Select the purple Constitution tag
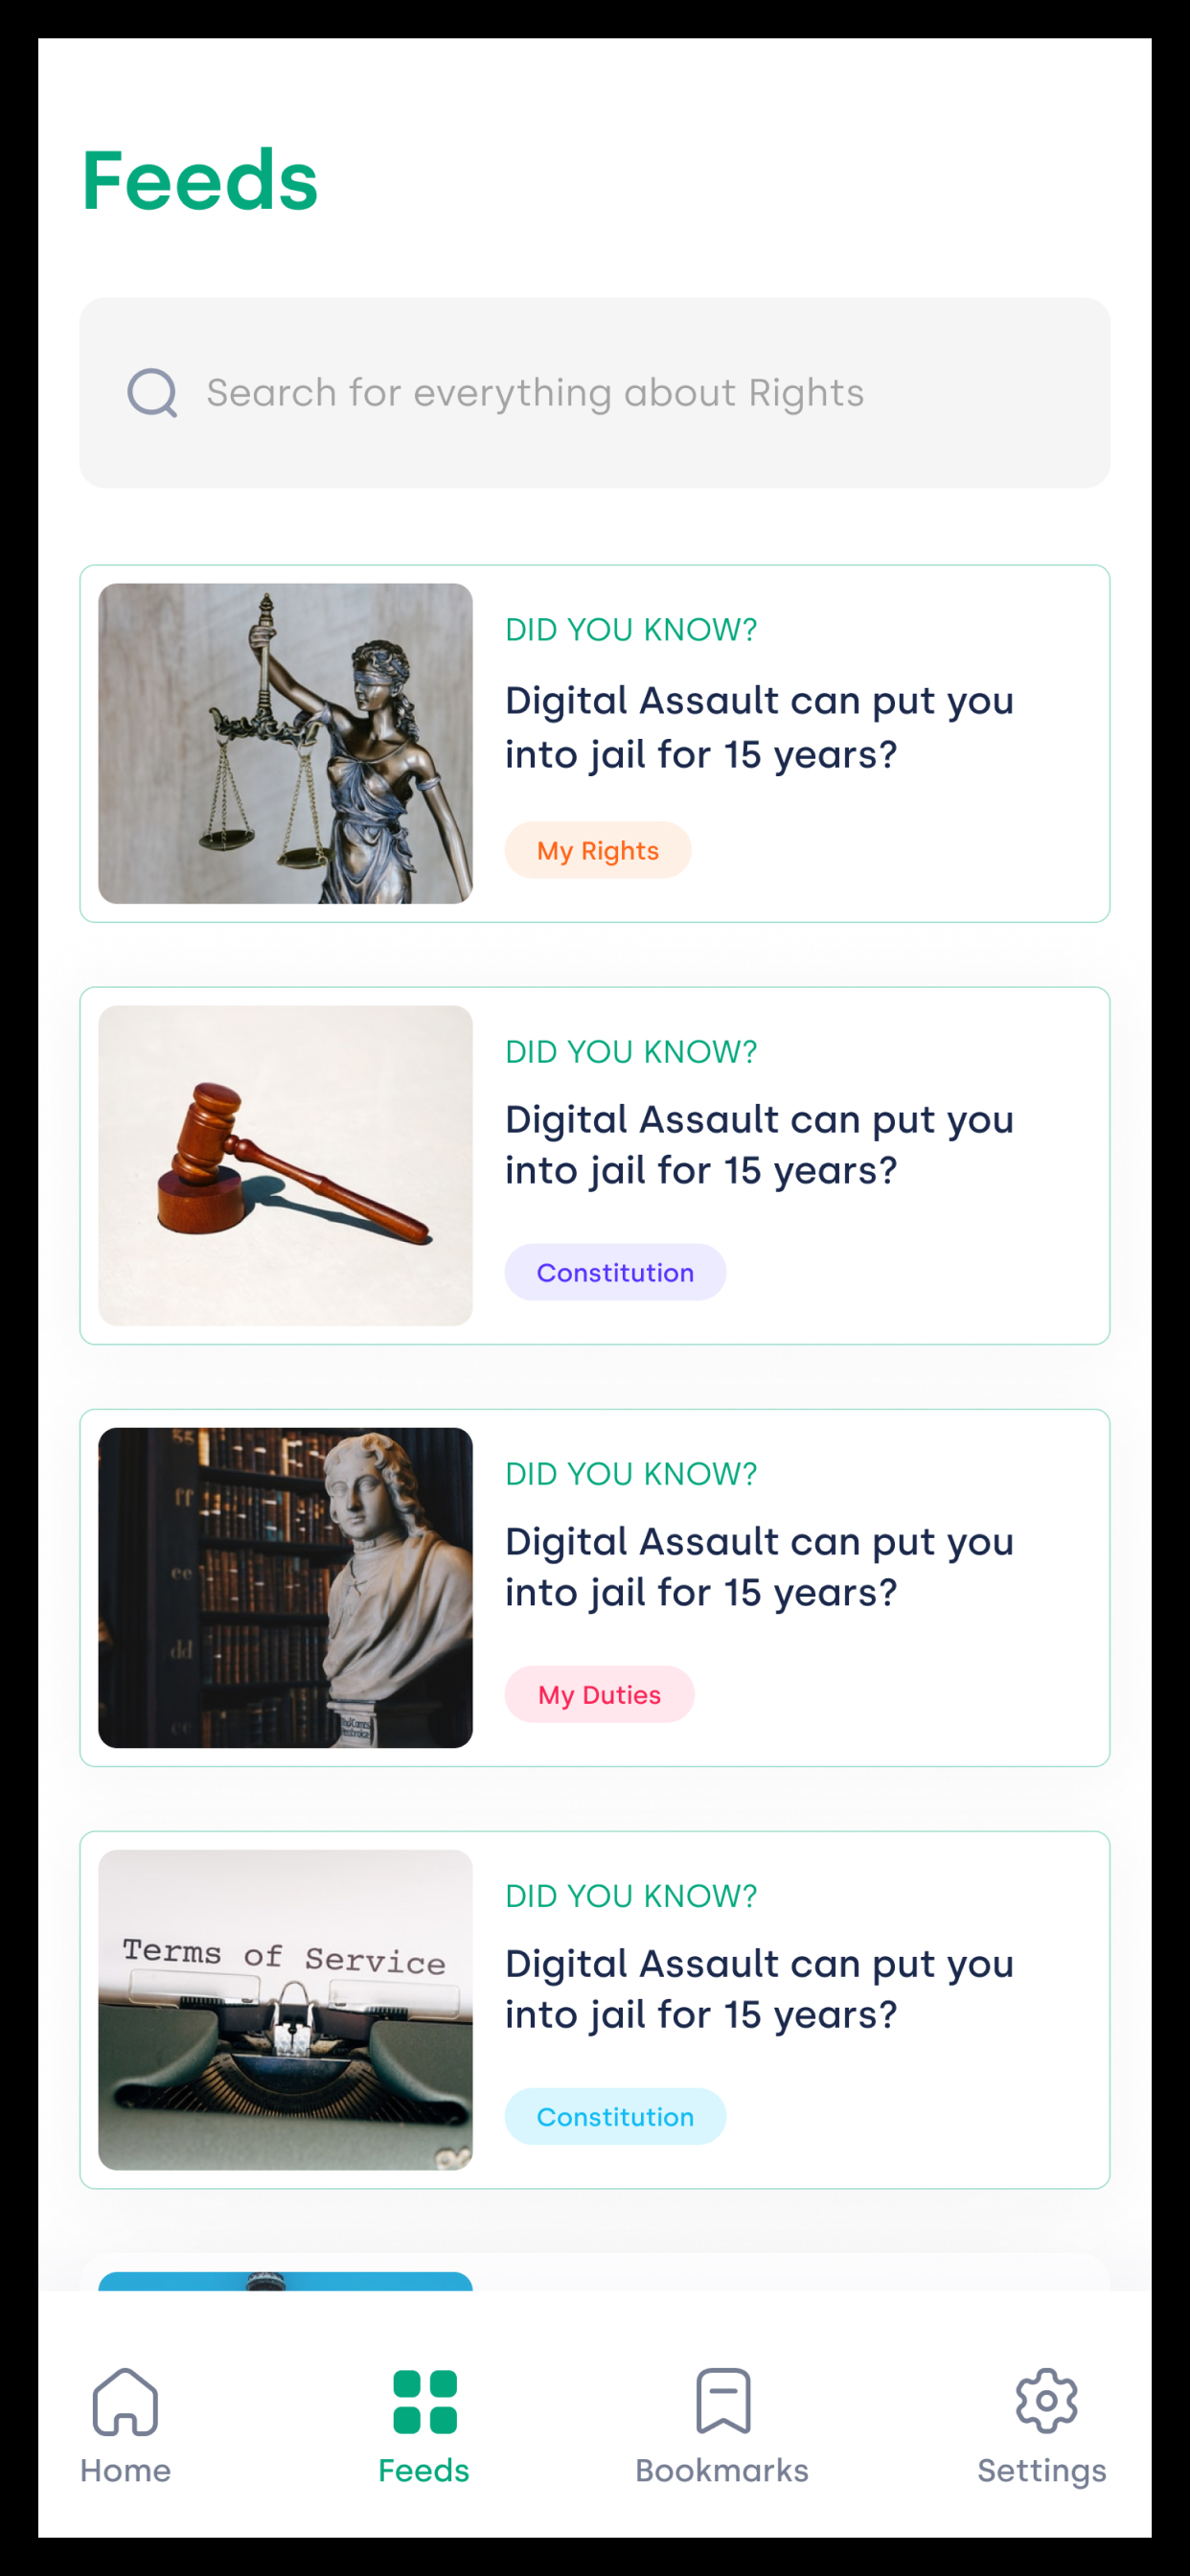Screen dimensions: 1190x2576 (x=615, y=1272)
